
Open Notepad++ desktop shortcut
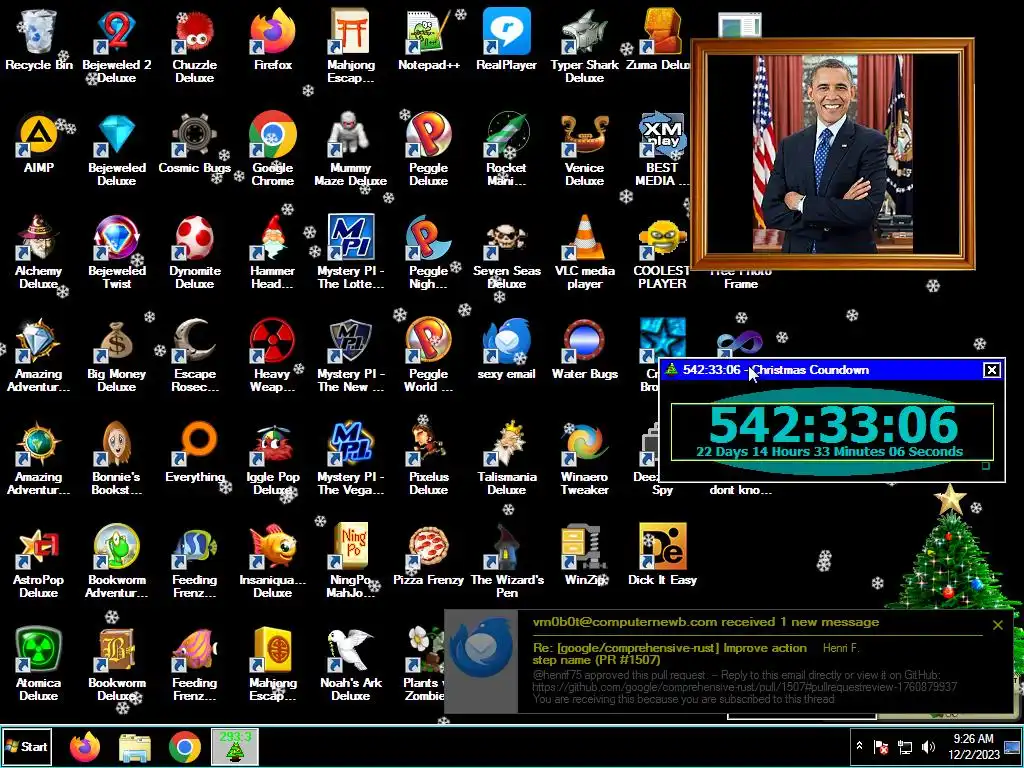point(428,39)
